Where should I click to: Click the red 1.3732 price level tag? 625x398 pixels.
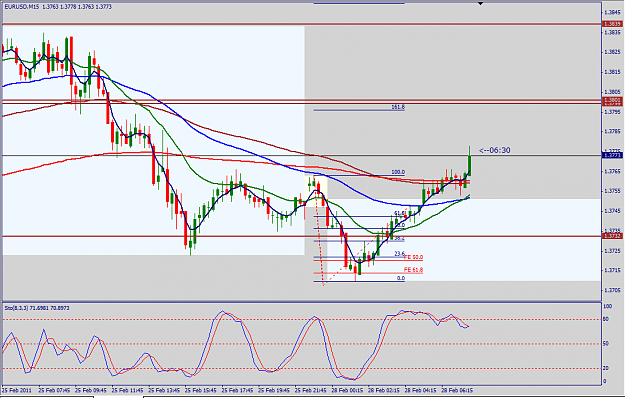tap(613, 236)
